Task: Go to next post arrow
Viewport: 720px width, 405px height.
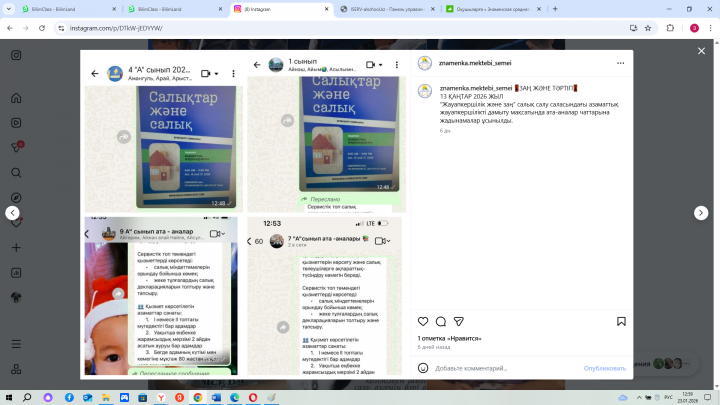Action: coord(701,213)
